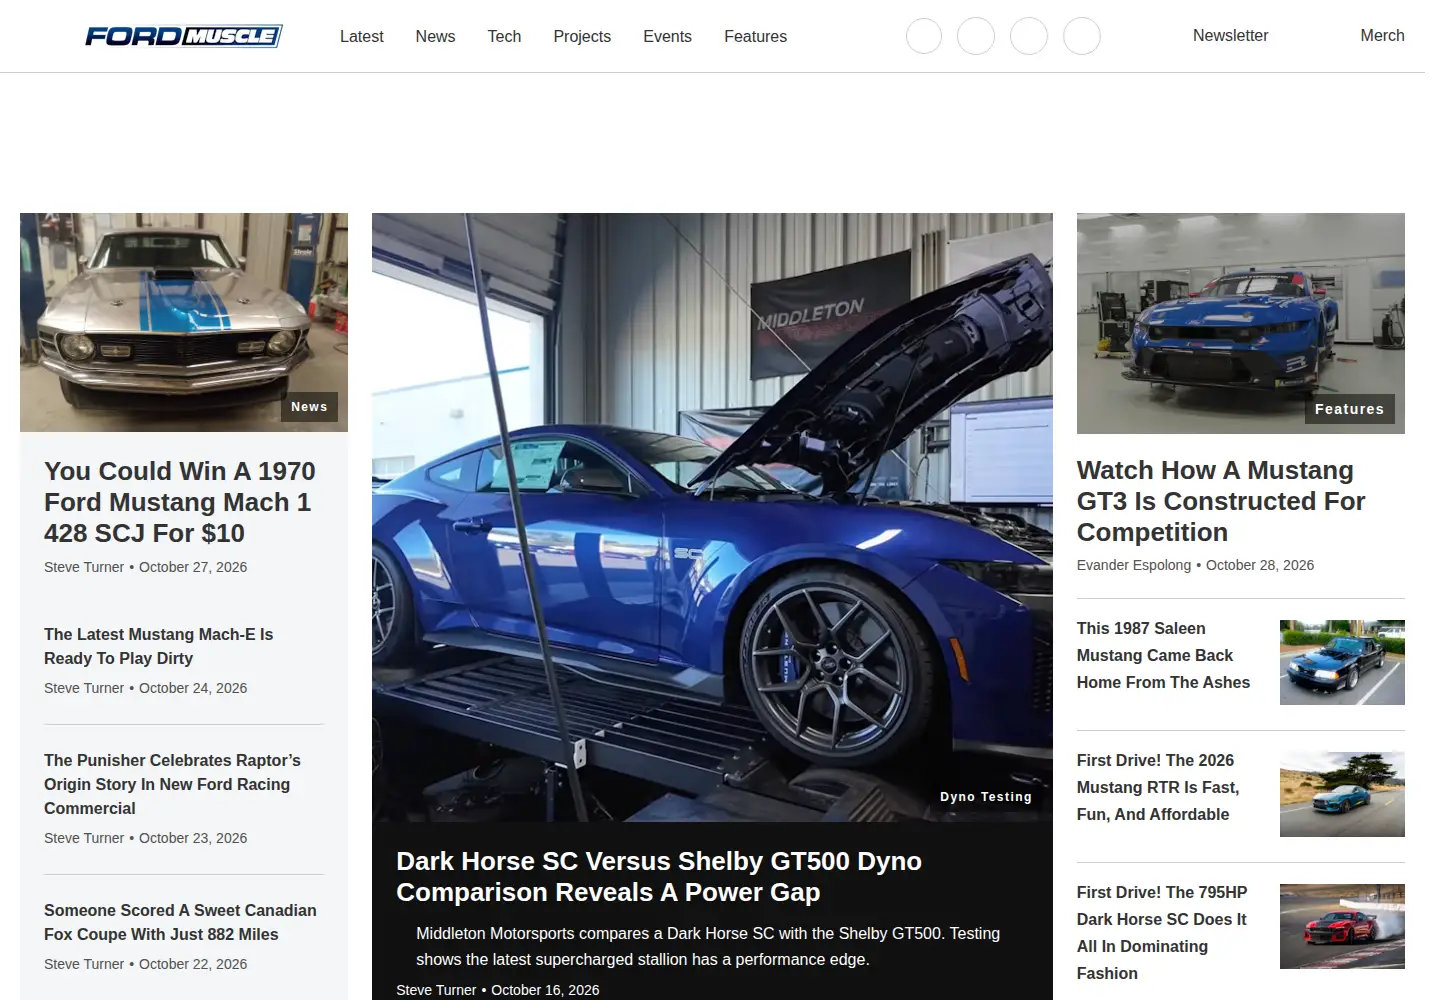This screenshot has width=1440, height=1000.
Task: Open 'Dark Horse SC Versus Shelby GT500' headline
Action: coord(659,877)
